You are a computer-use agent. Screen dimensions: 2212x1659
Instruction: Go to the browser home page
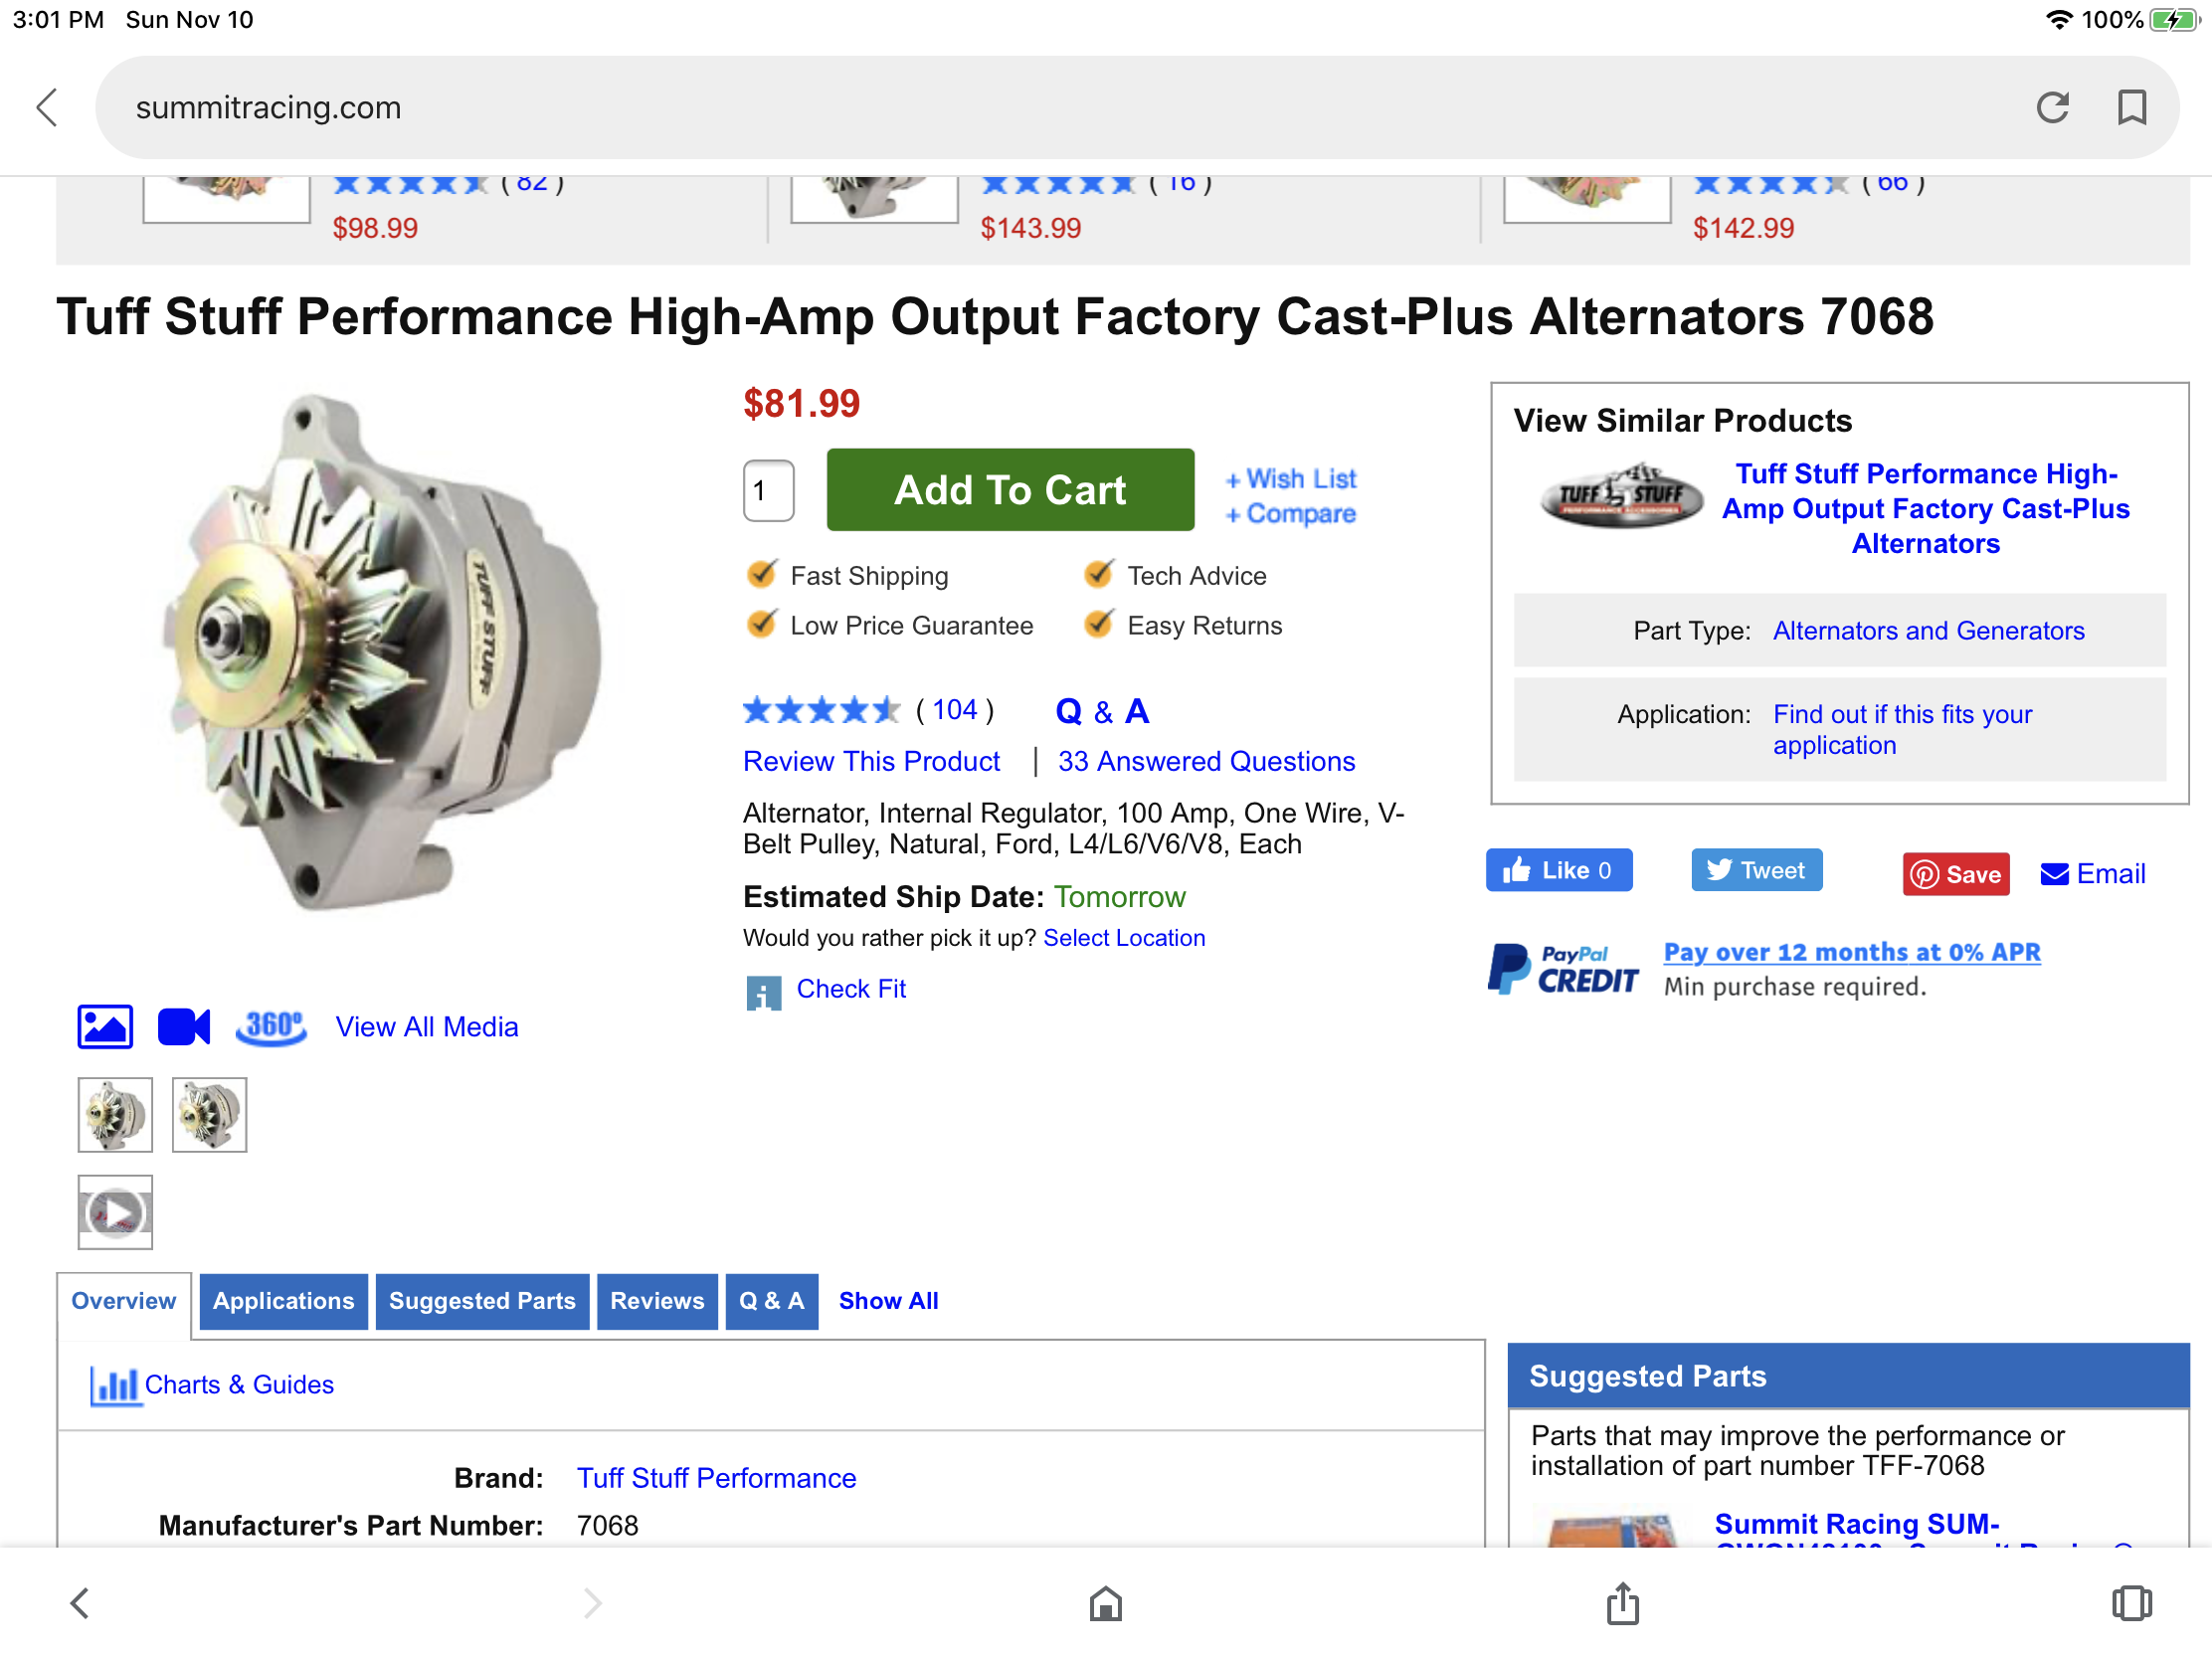tap(1105, 1603)
